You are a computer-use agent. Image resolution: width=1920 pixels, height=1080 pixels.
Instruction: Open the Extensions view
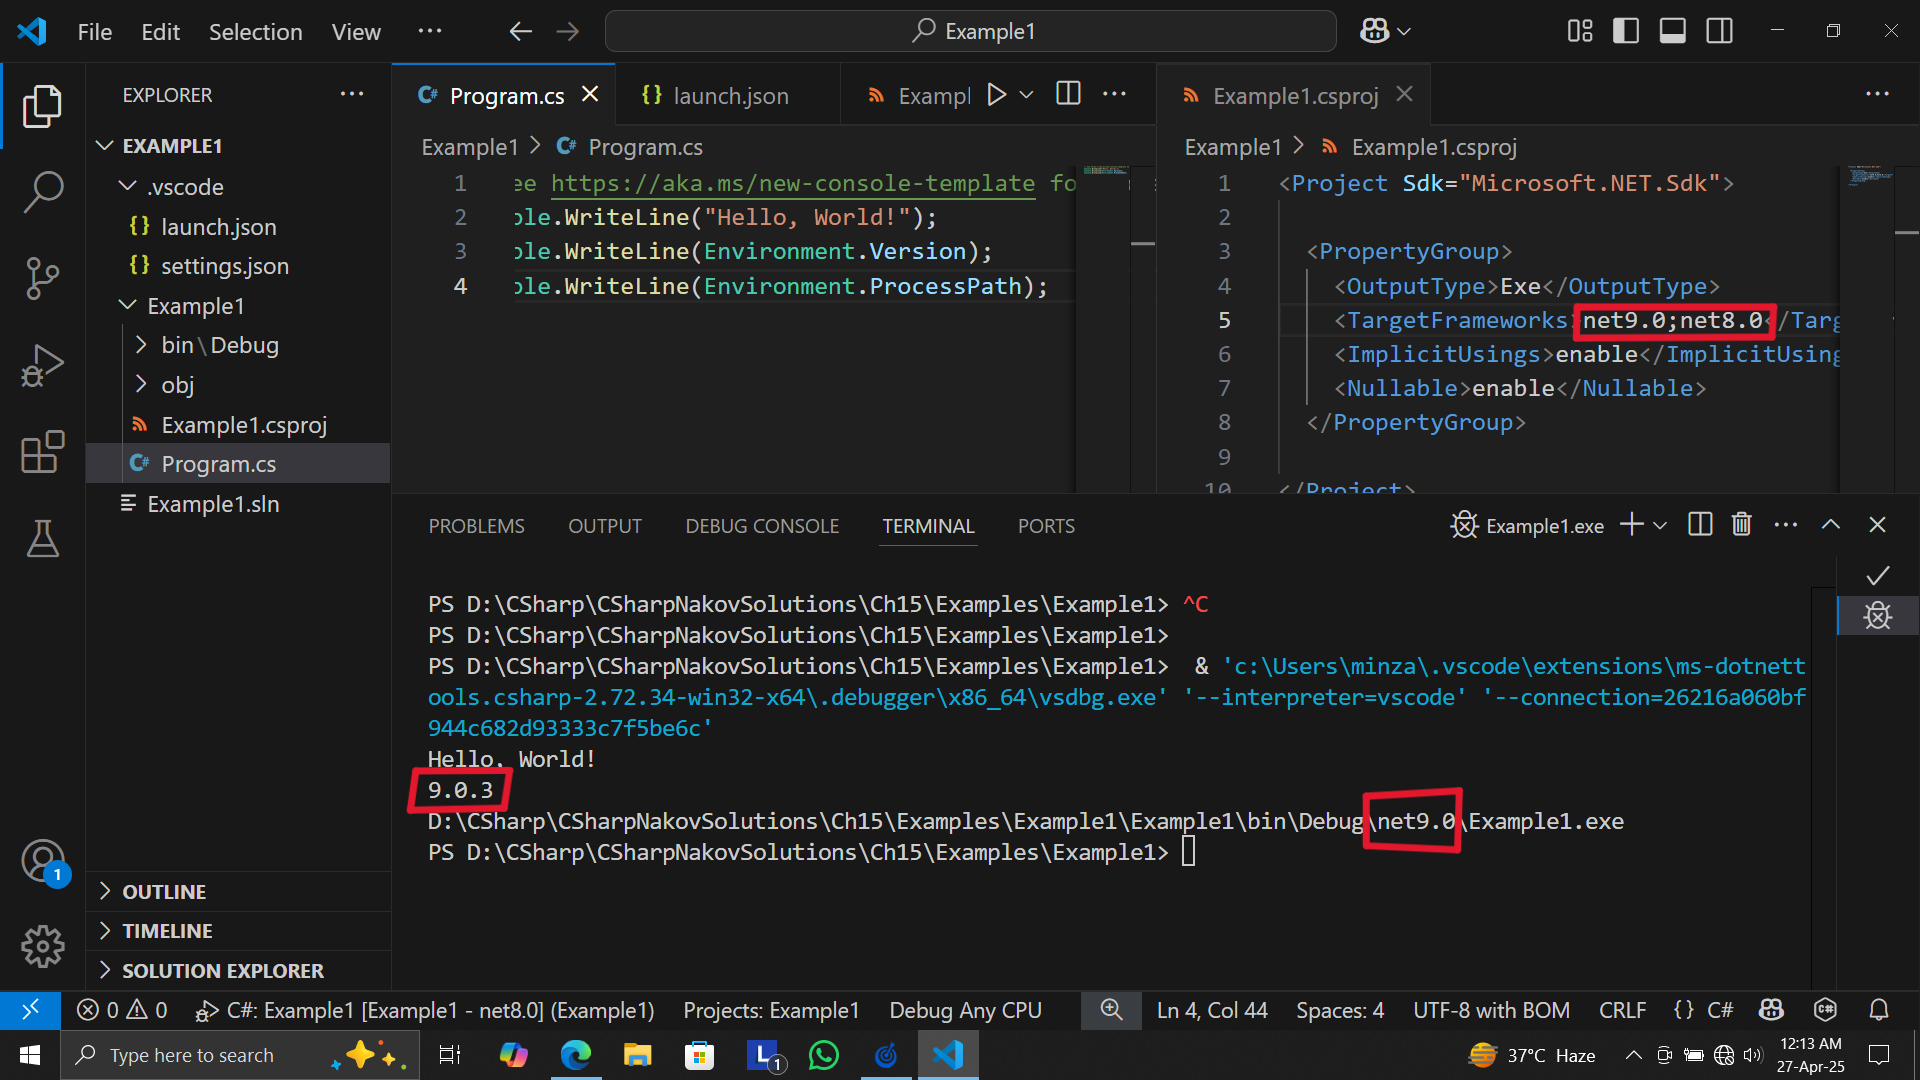point(43,452)
